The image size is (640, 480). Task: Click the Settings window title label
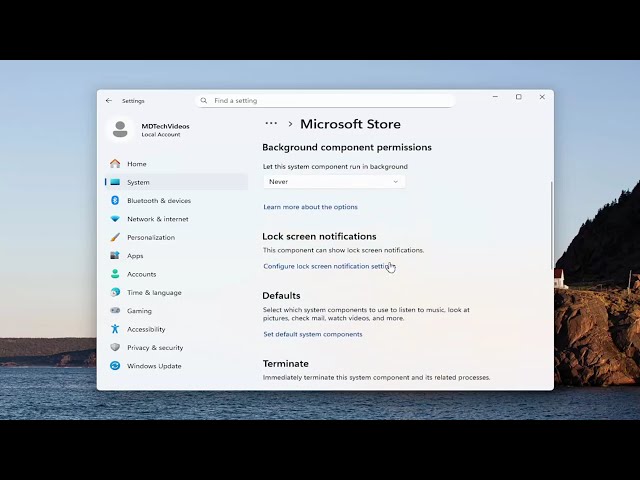[x=133, y=101]
